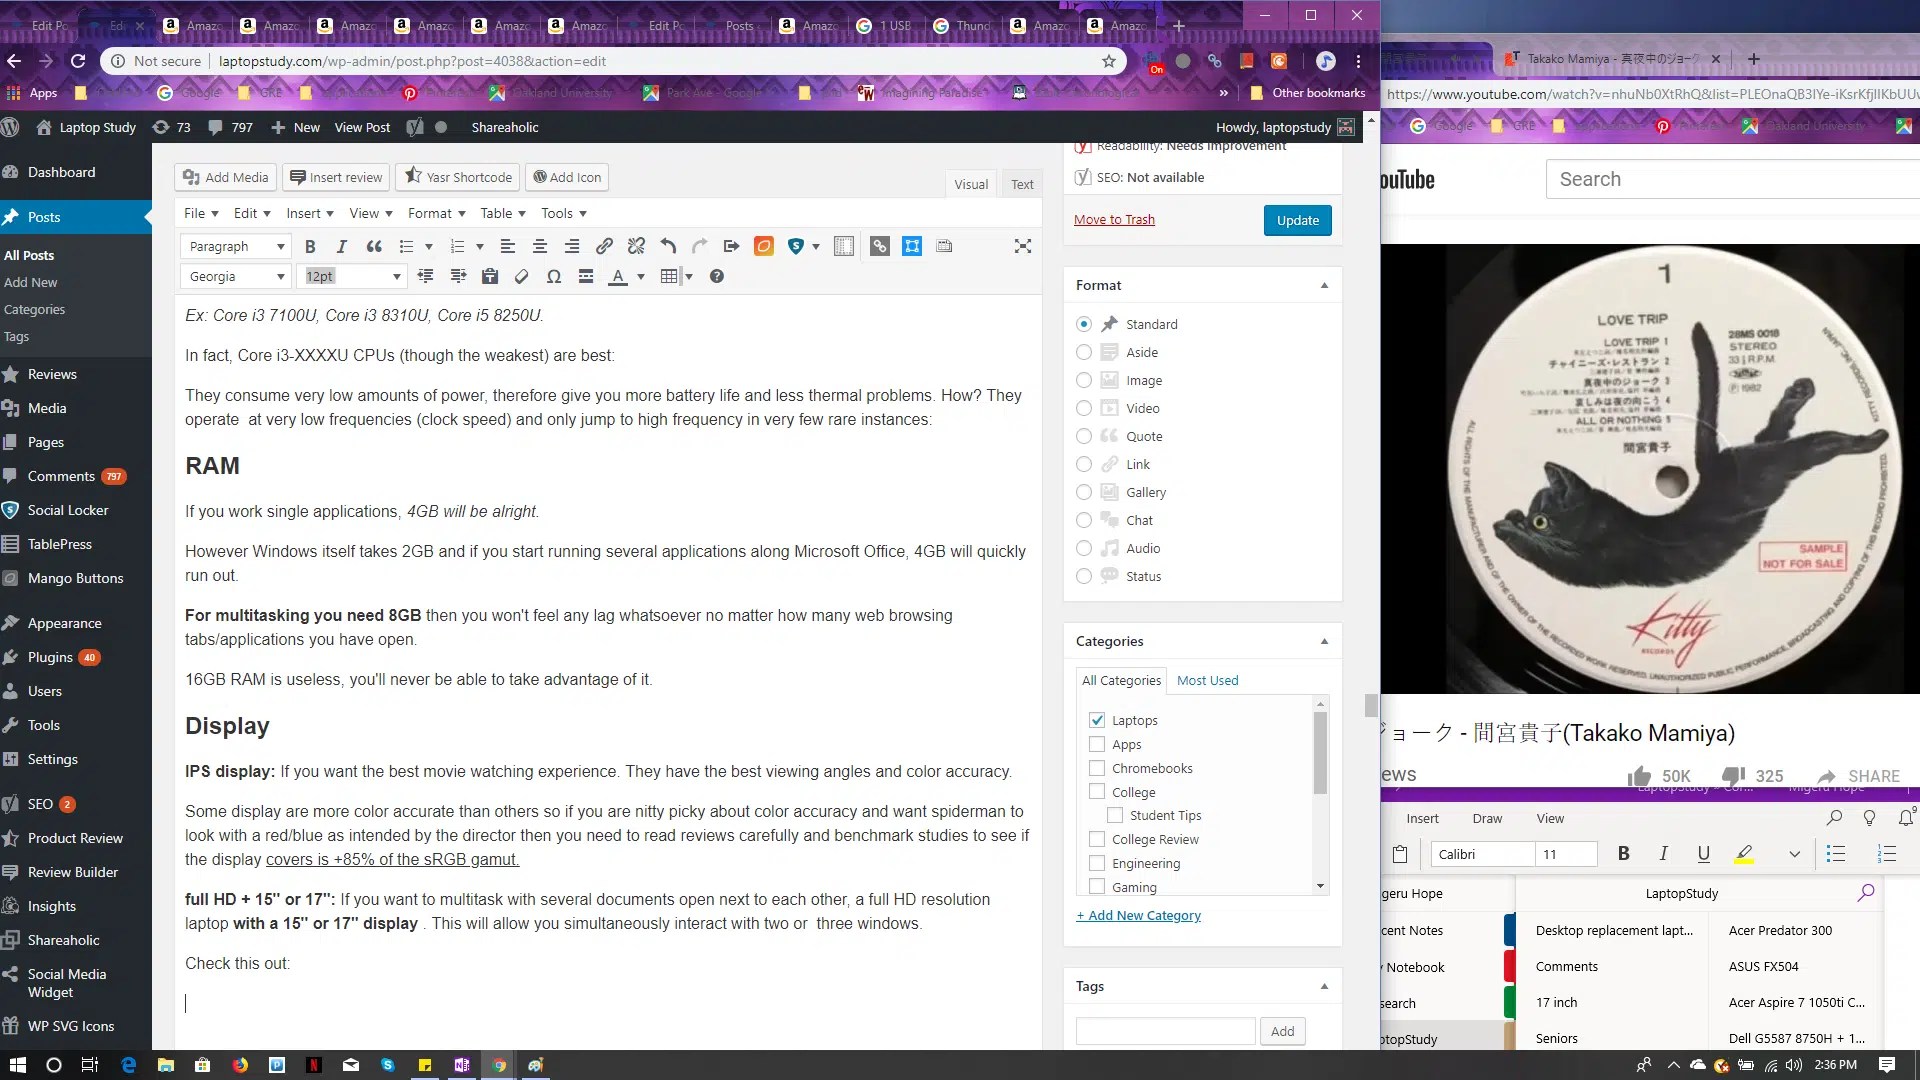This screenshot has width=1920, height=1080.
Task: Select the Video post format
Action: tap(1084, 408)
